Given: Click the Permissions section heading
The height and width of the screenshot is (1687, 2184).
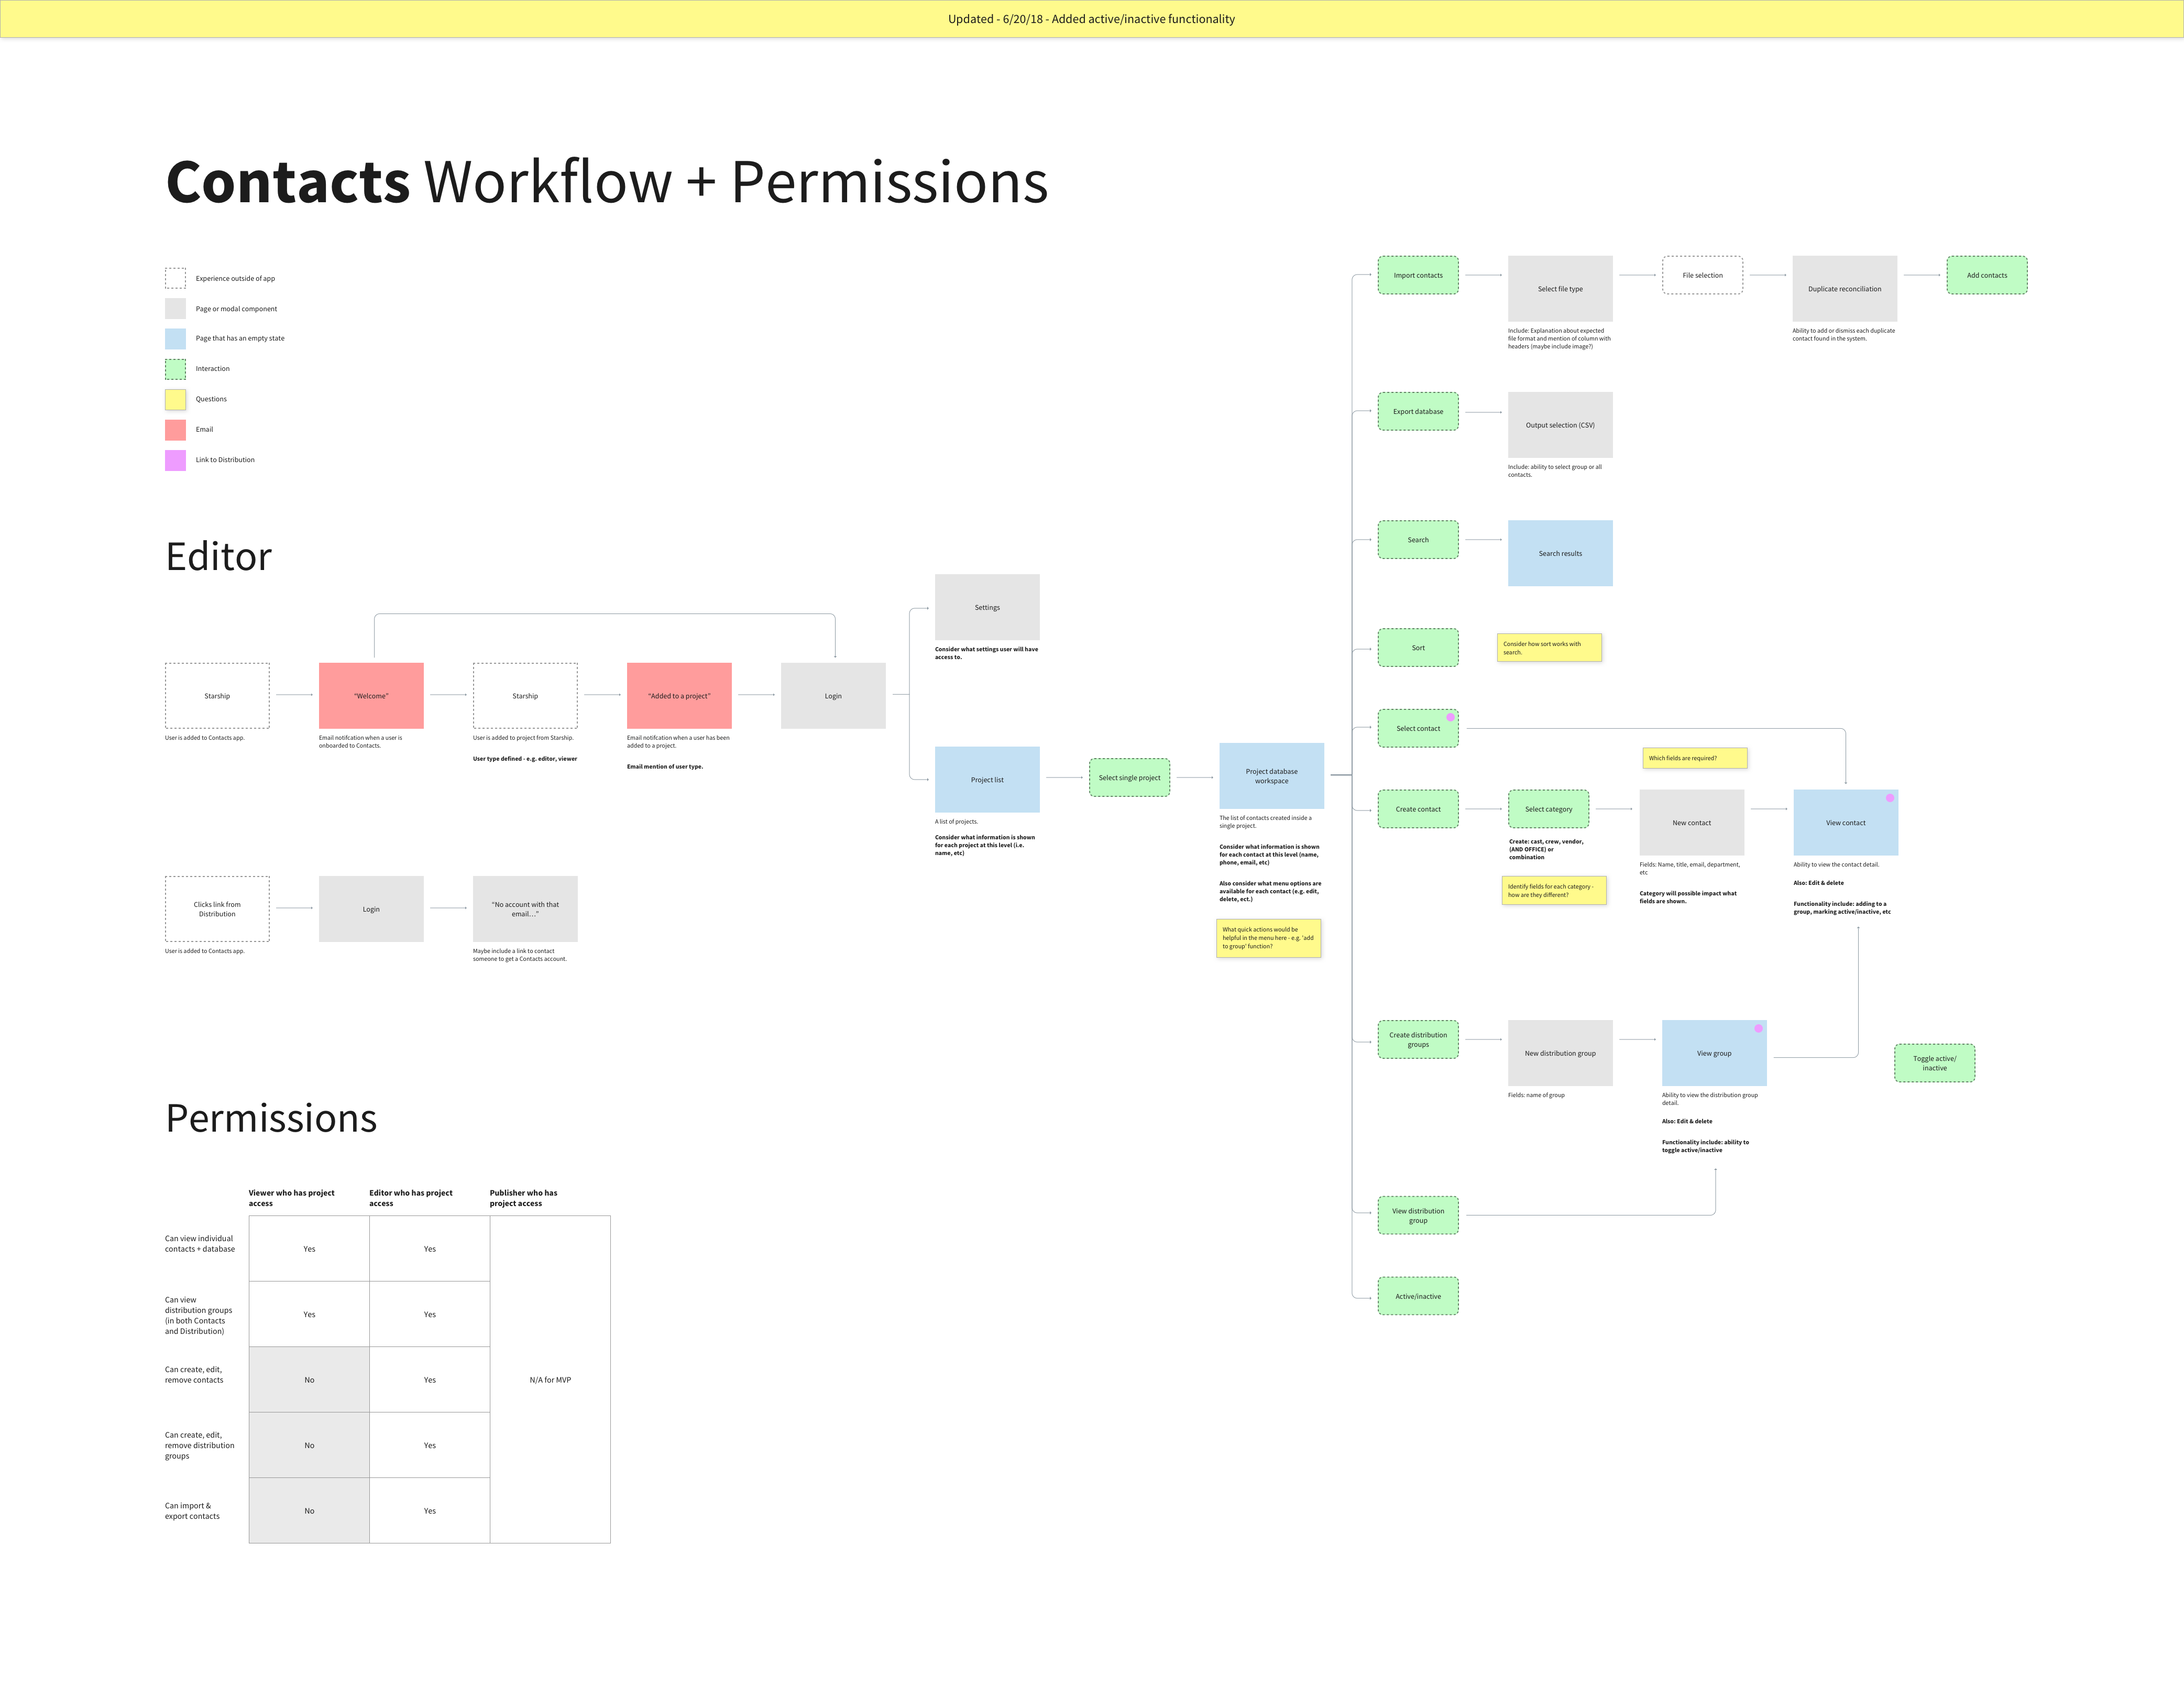Looking at the screenshot, I should coord(271,1118).
